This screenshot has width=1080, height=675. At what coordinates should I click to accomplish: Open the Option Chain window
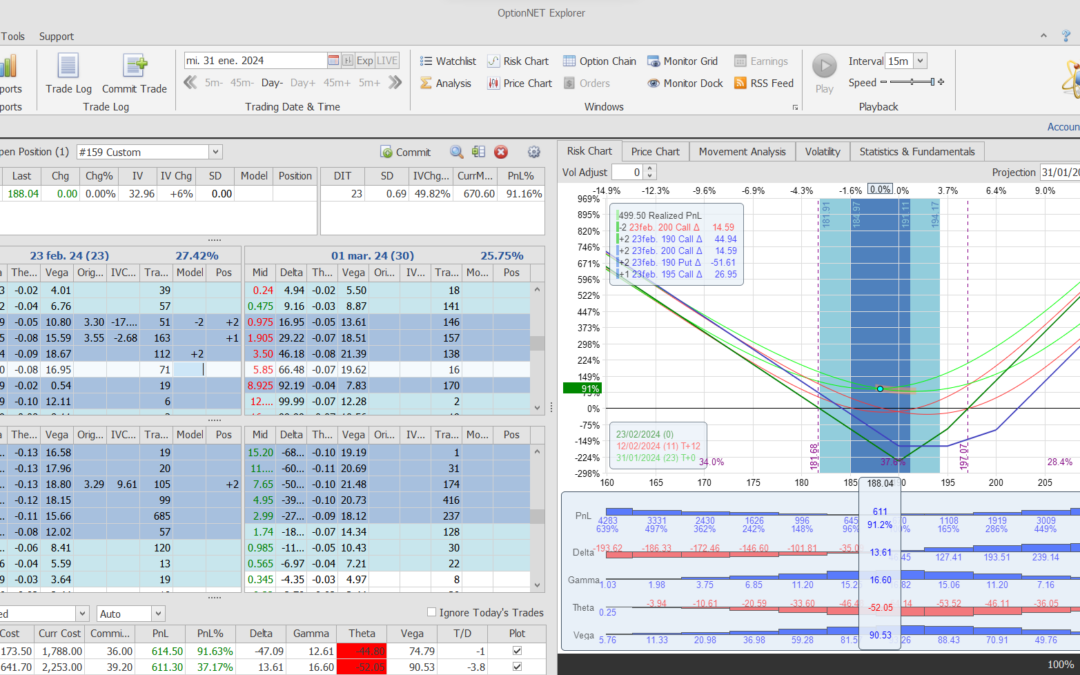pos(599,61)
